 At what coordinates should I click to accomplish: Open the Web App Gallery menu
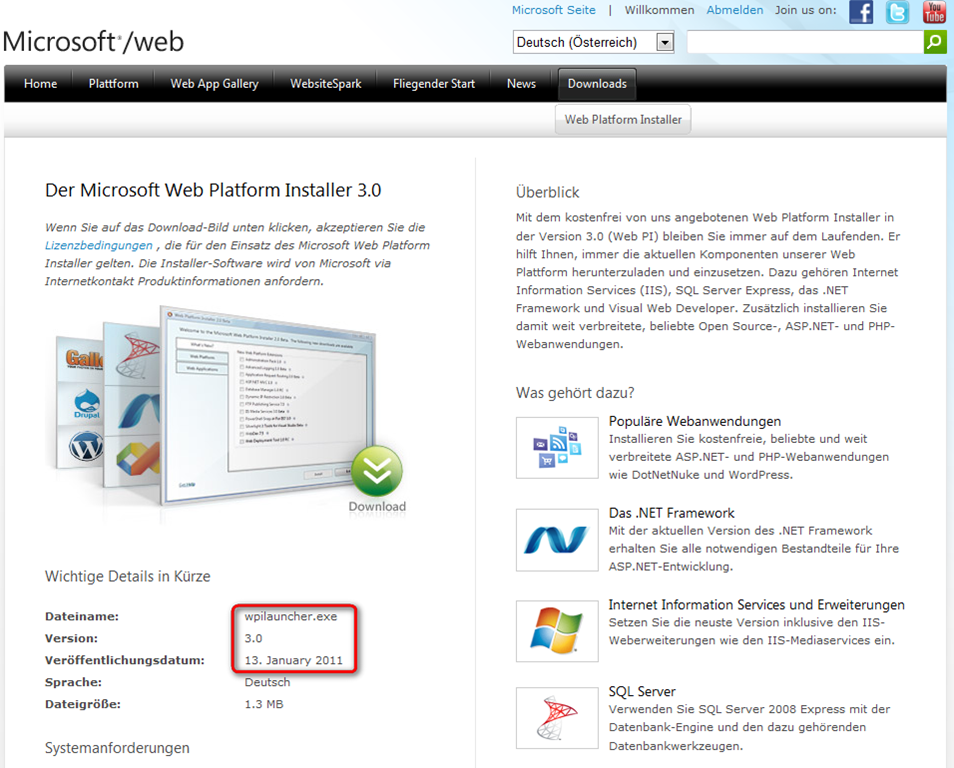(214, 83)
